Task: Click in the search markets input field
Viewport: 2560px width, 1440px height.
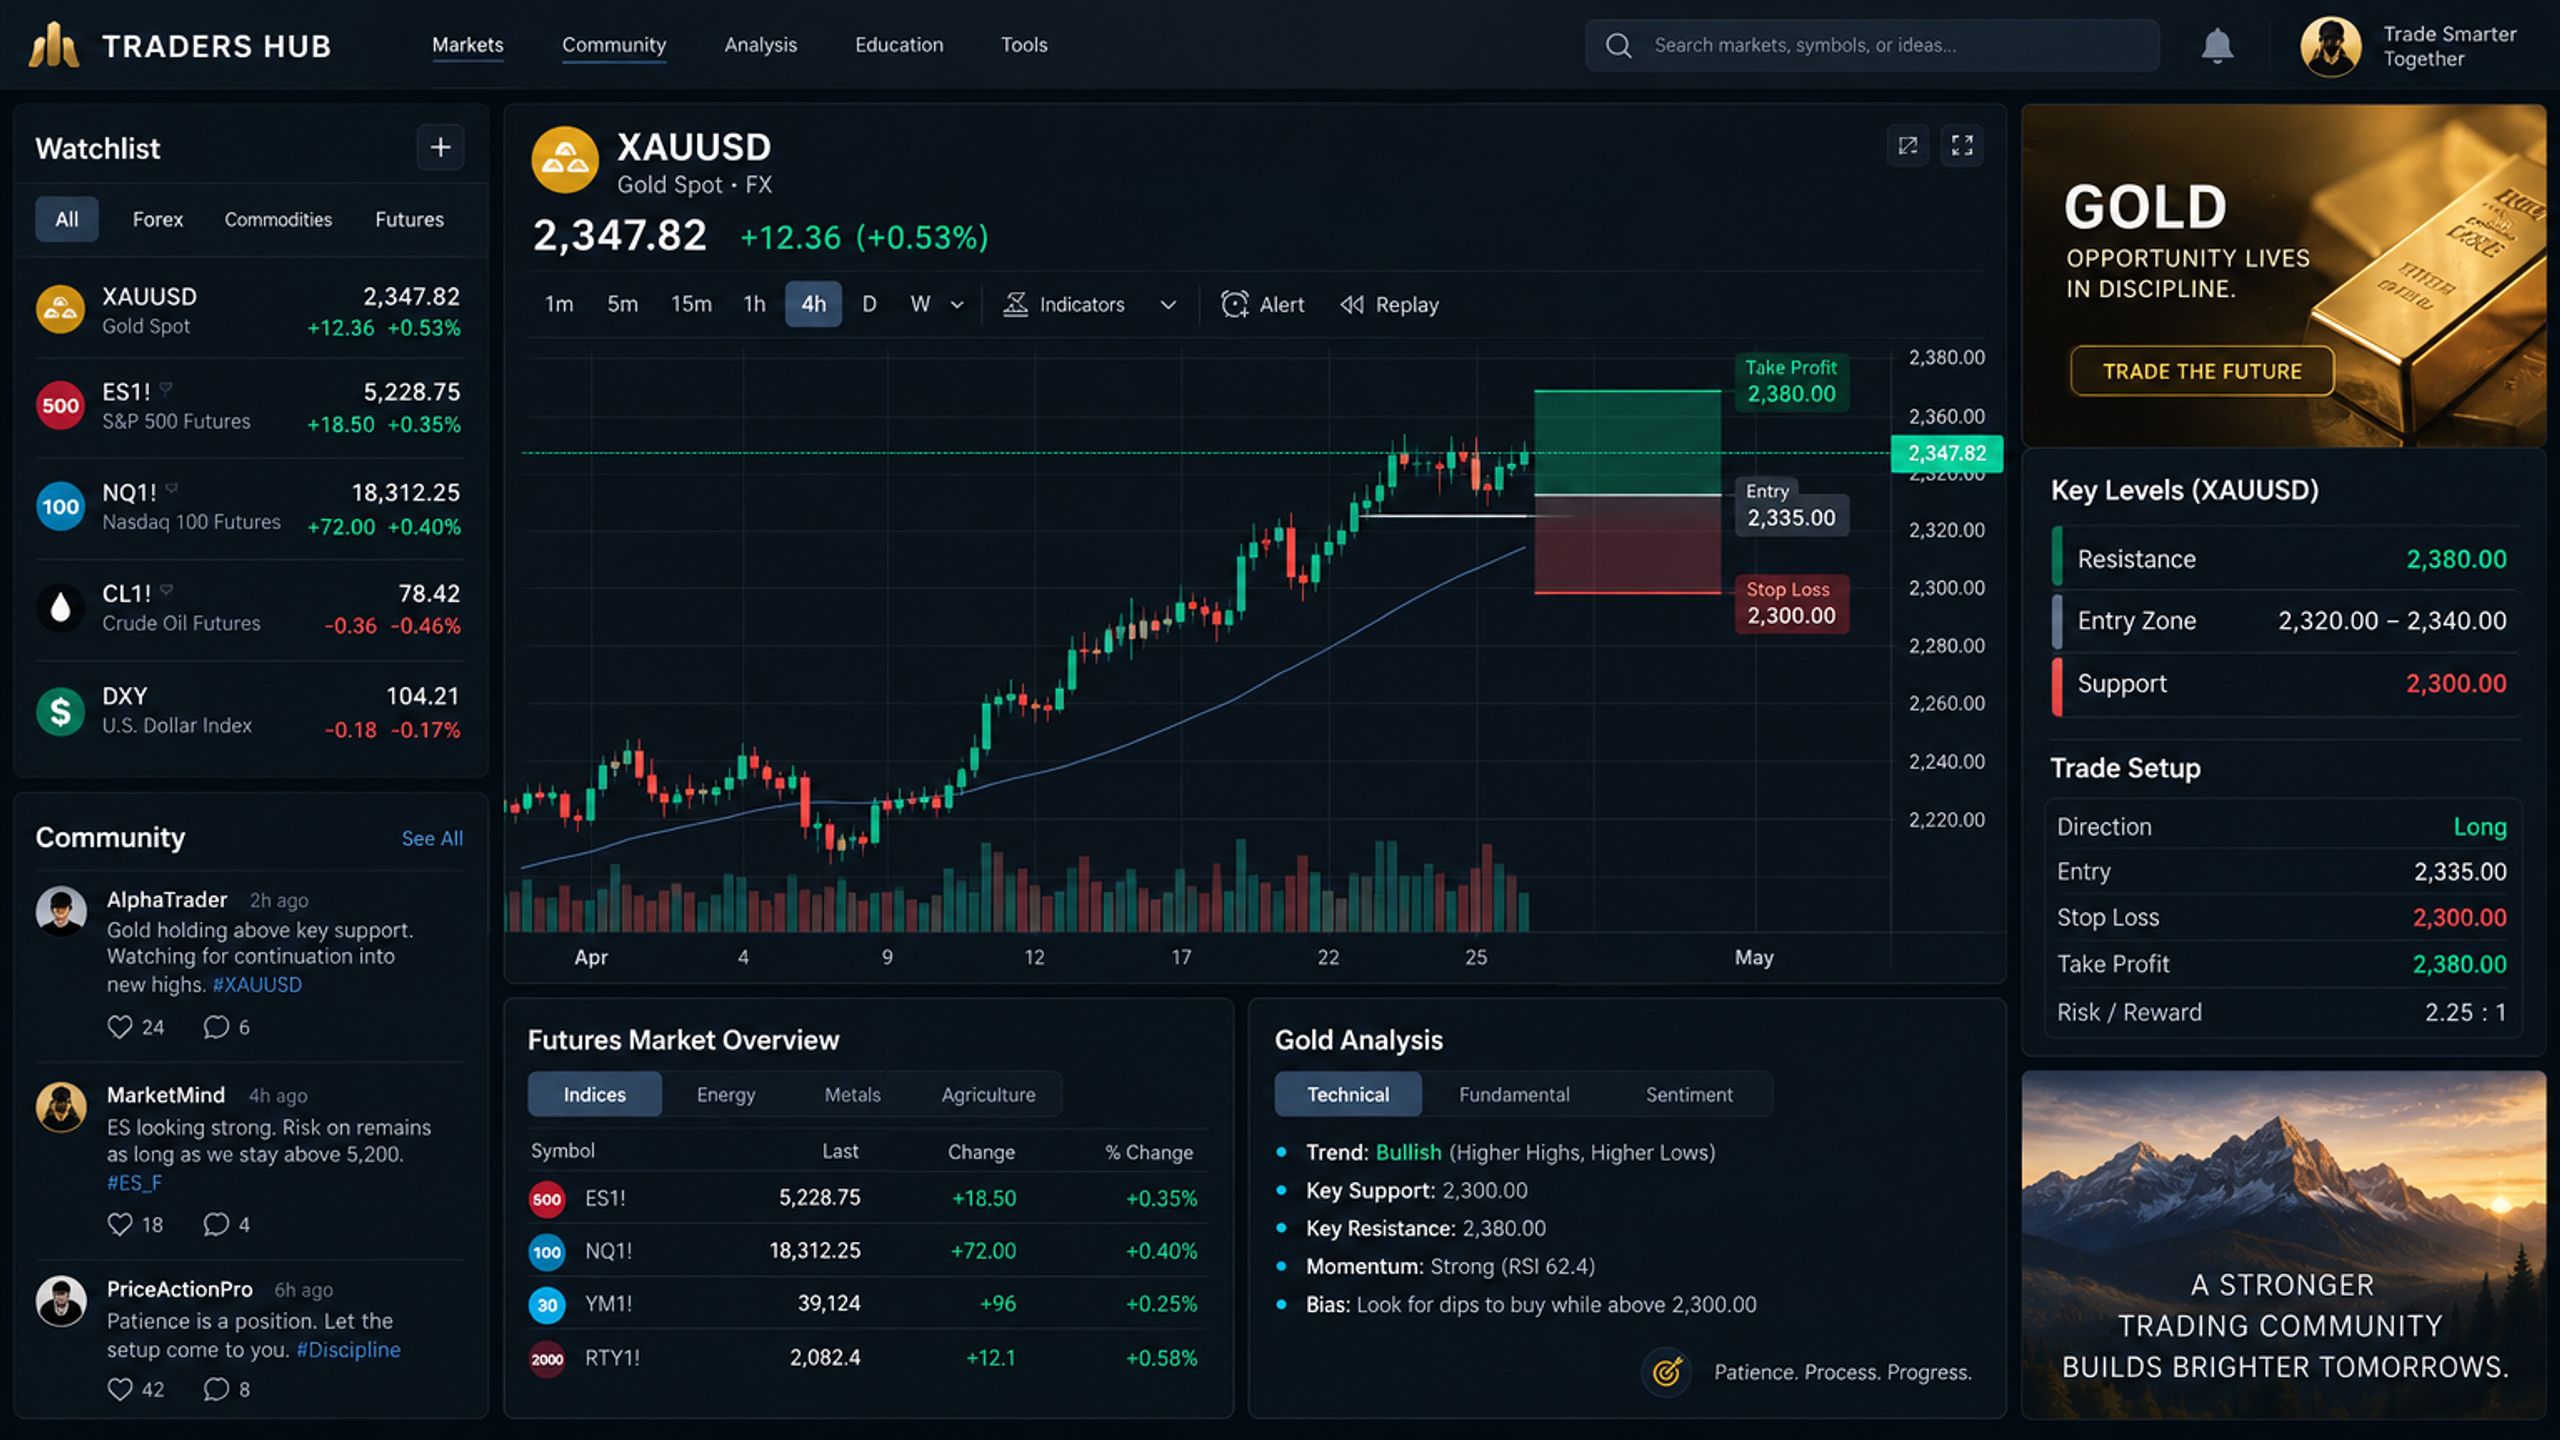Action: click(x=1872, y=46)
